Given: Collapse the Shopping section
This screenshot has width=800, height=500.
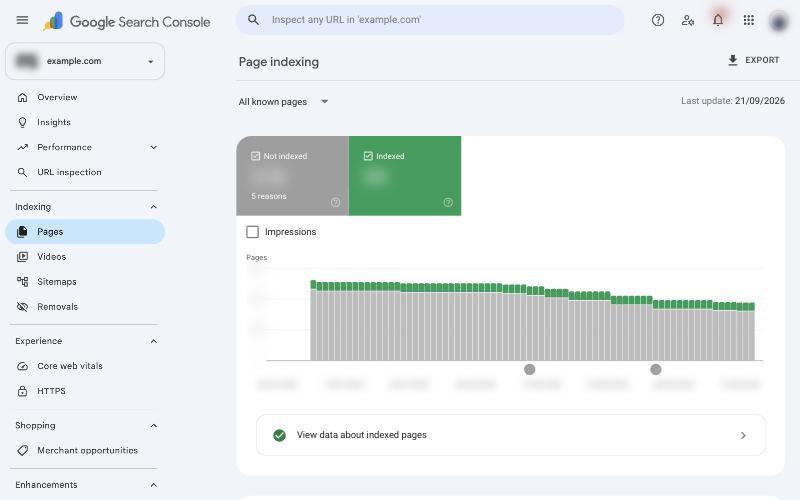Looking at the screenshot, I should (154, 426).
